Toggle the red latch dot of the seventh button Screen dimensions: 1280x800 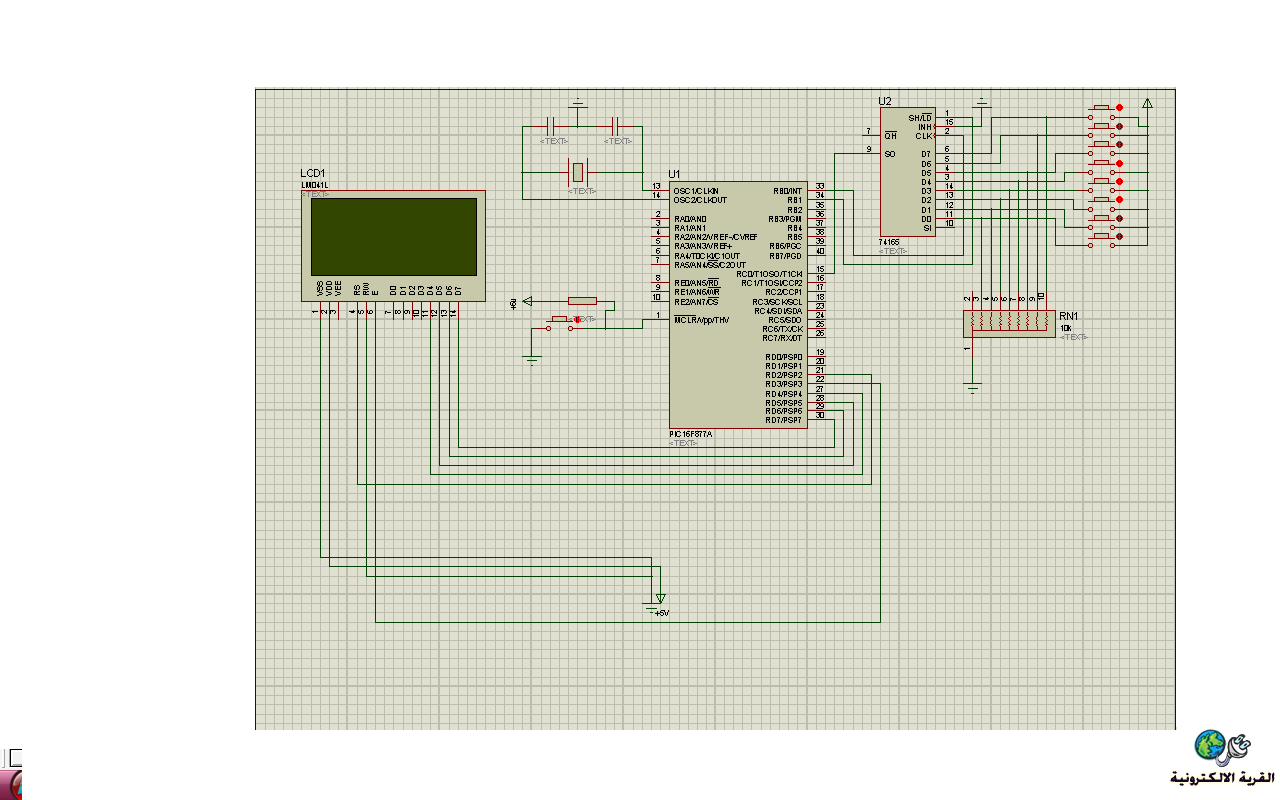1119,218
